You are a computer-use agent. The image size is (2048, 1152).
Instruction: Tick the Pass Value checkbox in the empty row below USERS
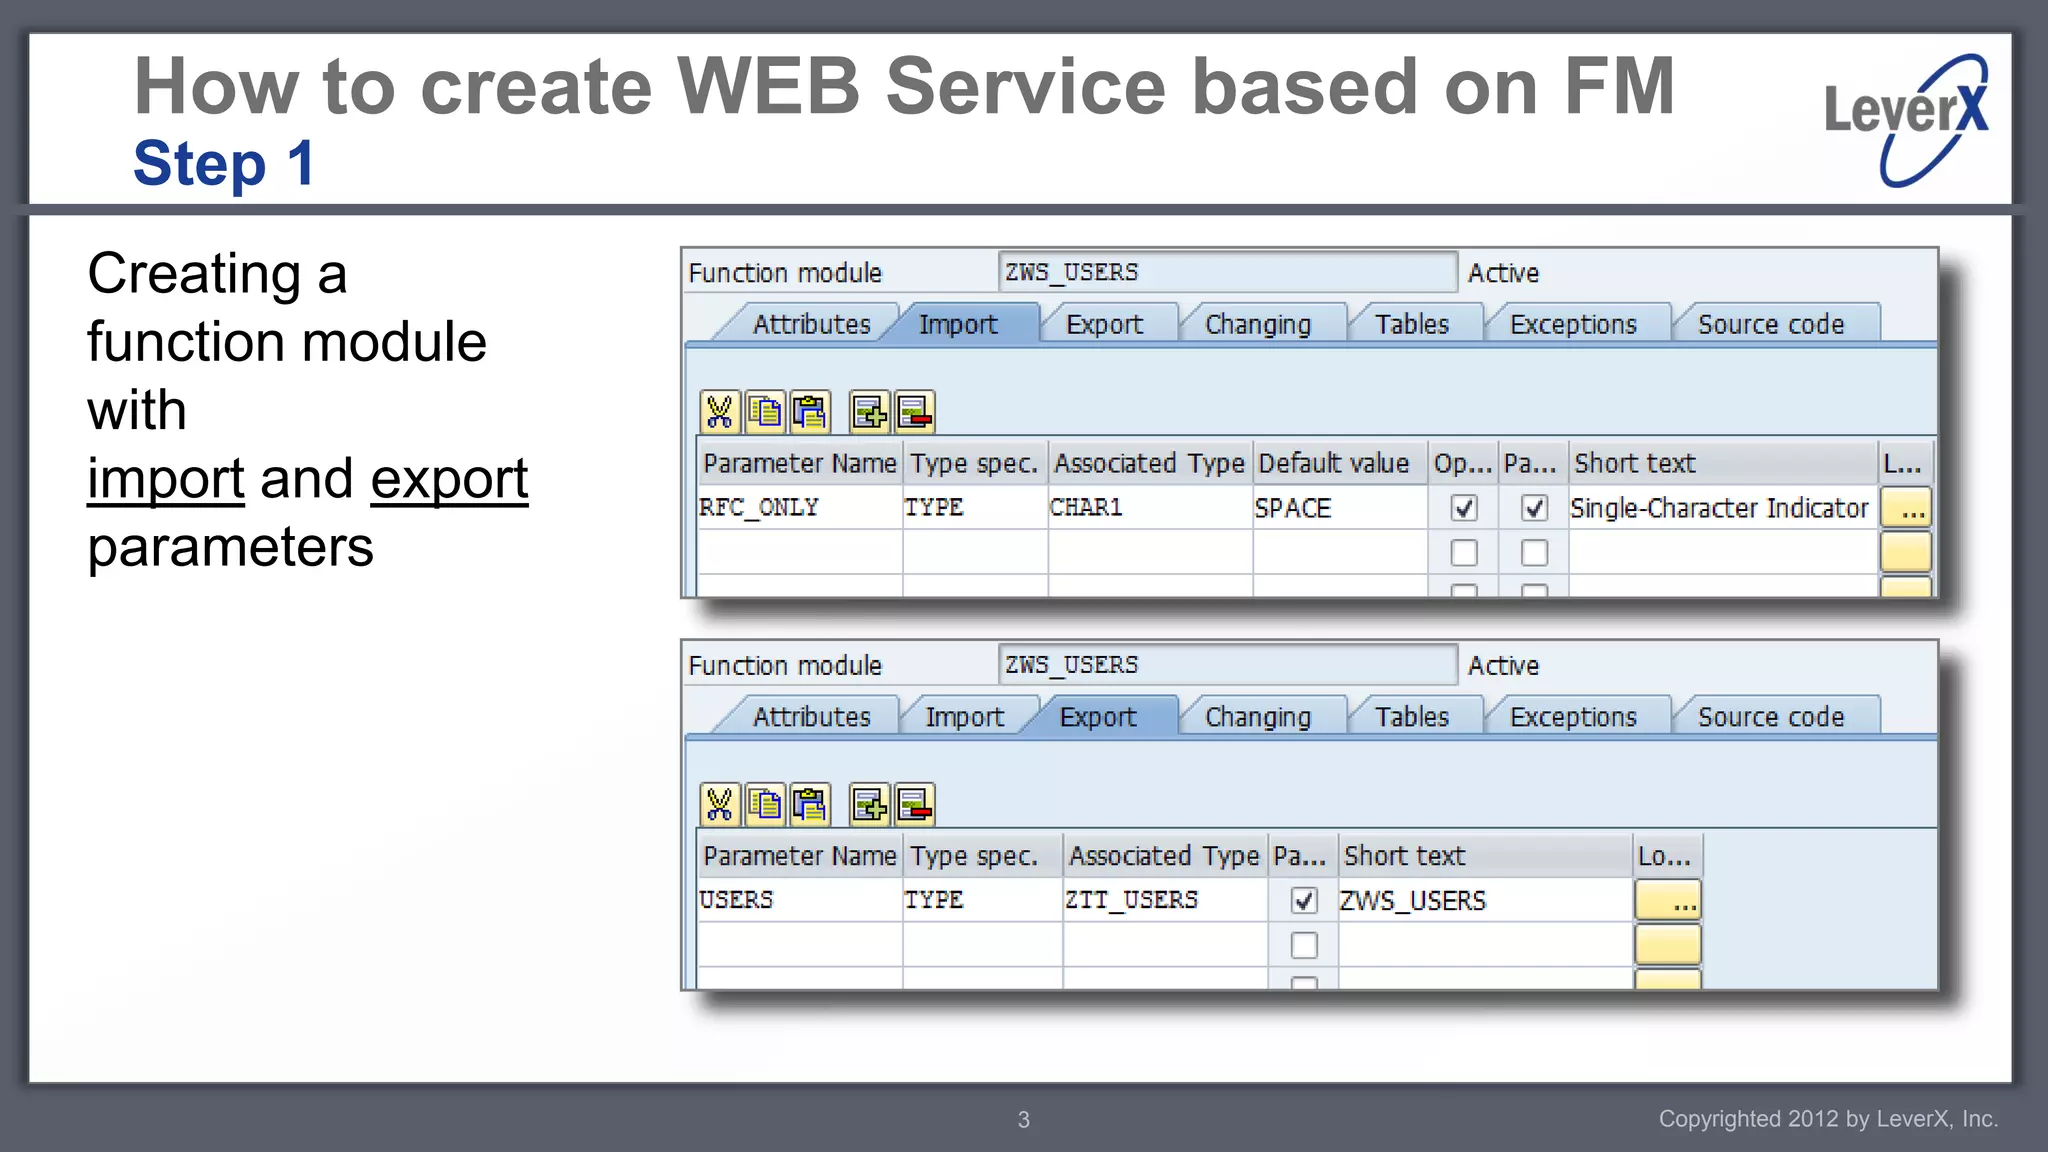1304,944
